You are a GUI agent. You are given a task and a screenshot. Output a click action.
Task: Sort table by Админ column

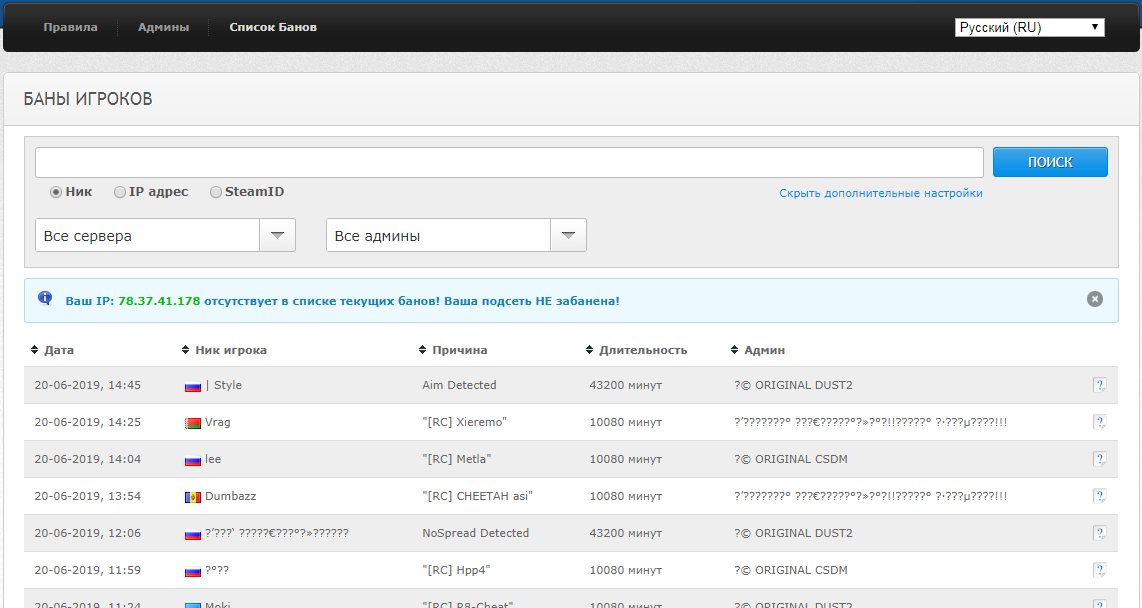pos(764,350)
